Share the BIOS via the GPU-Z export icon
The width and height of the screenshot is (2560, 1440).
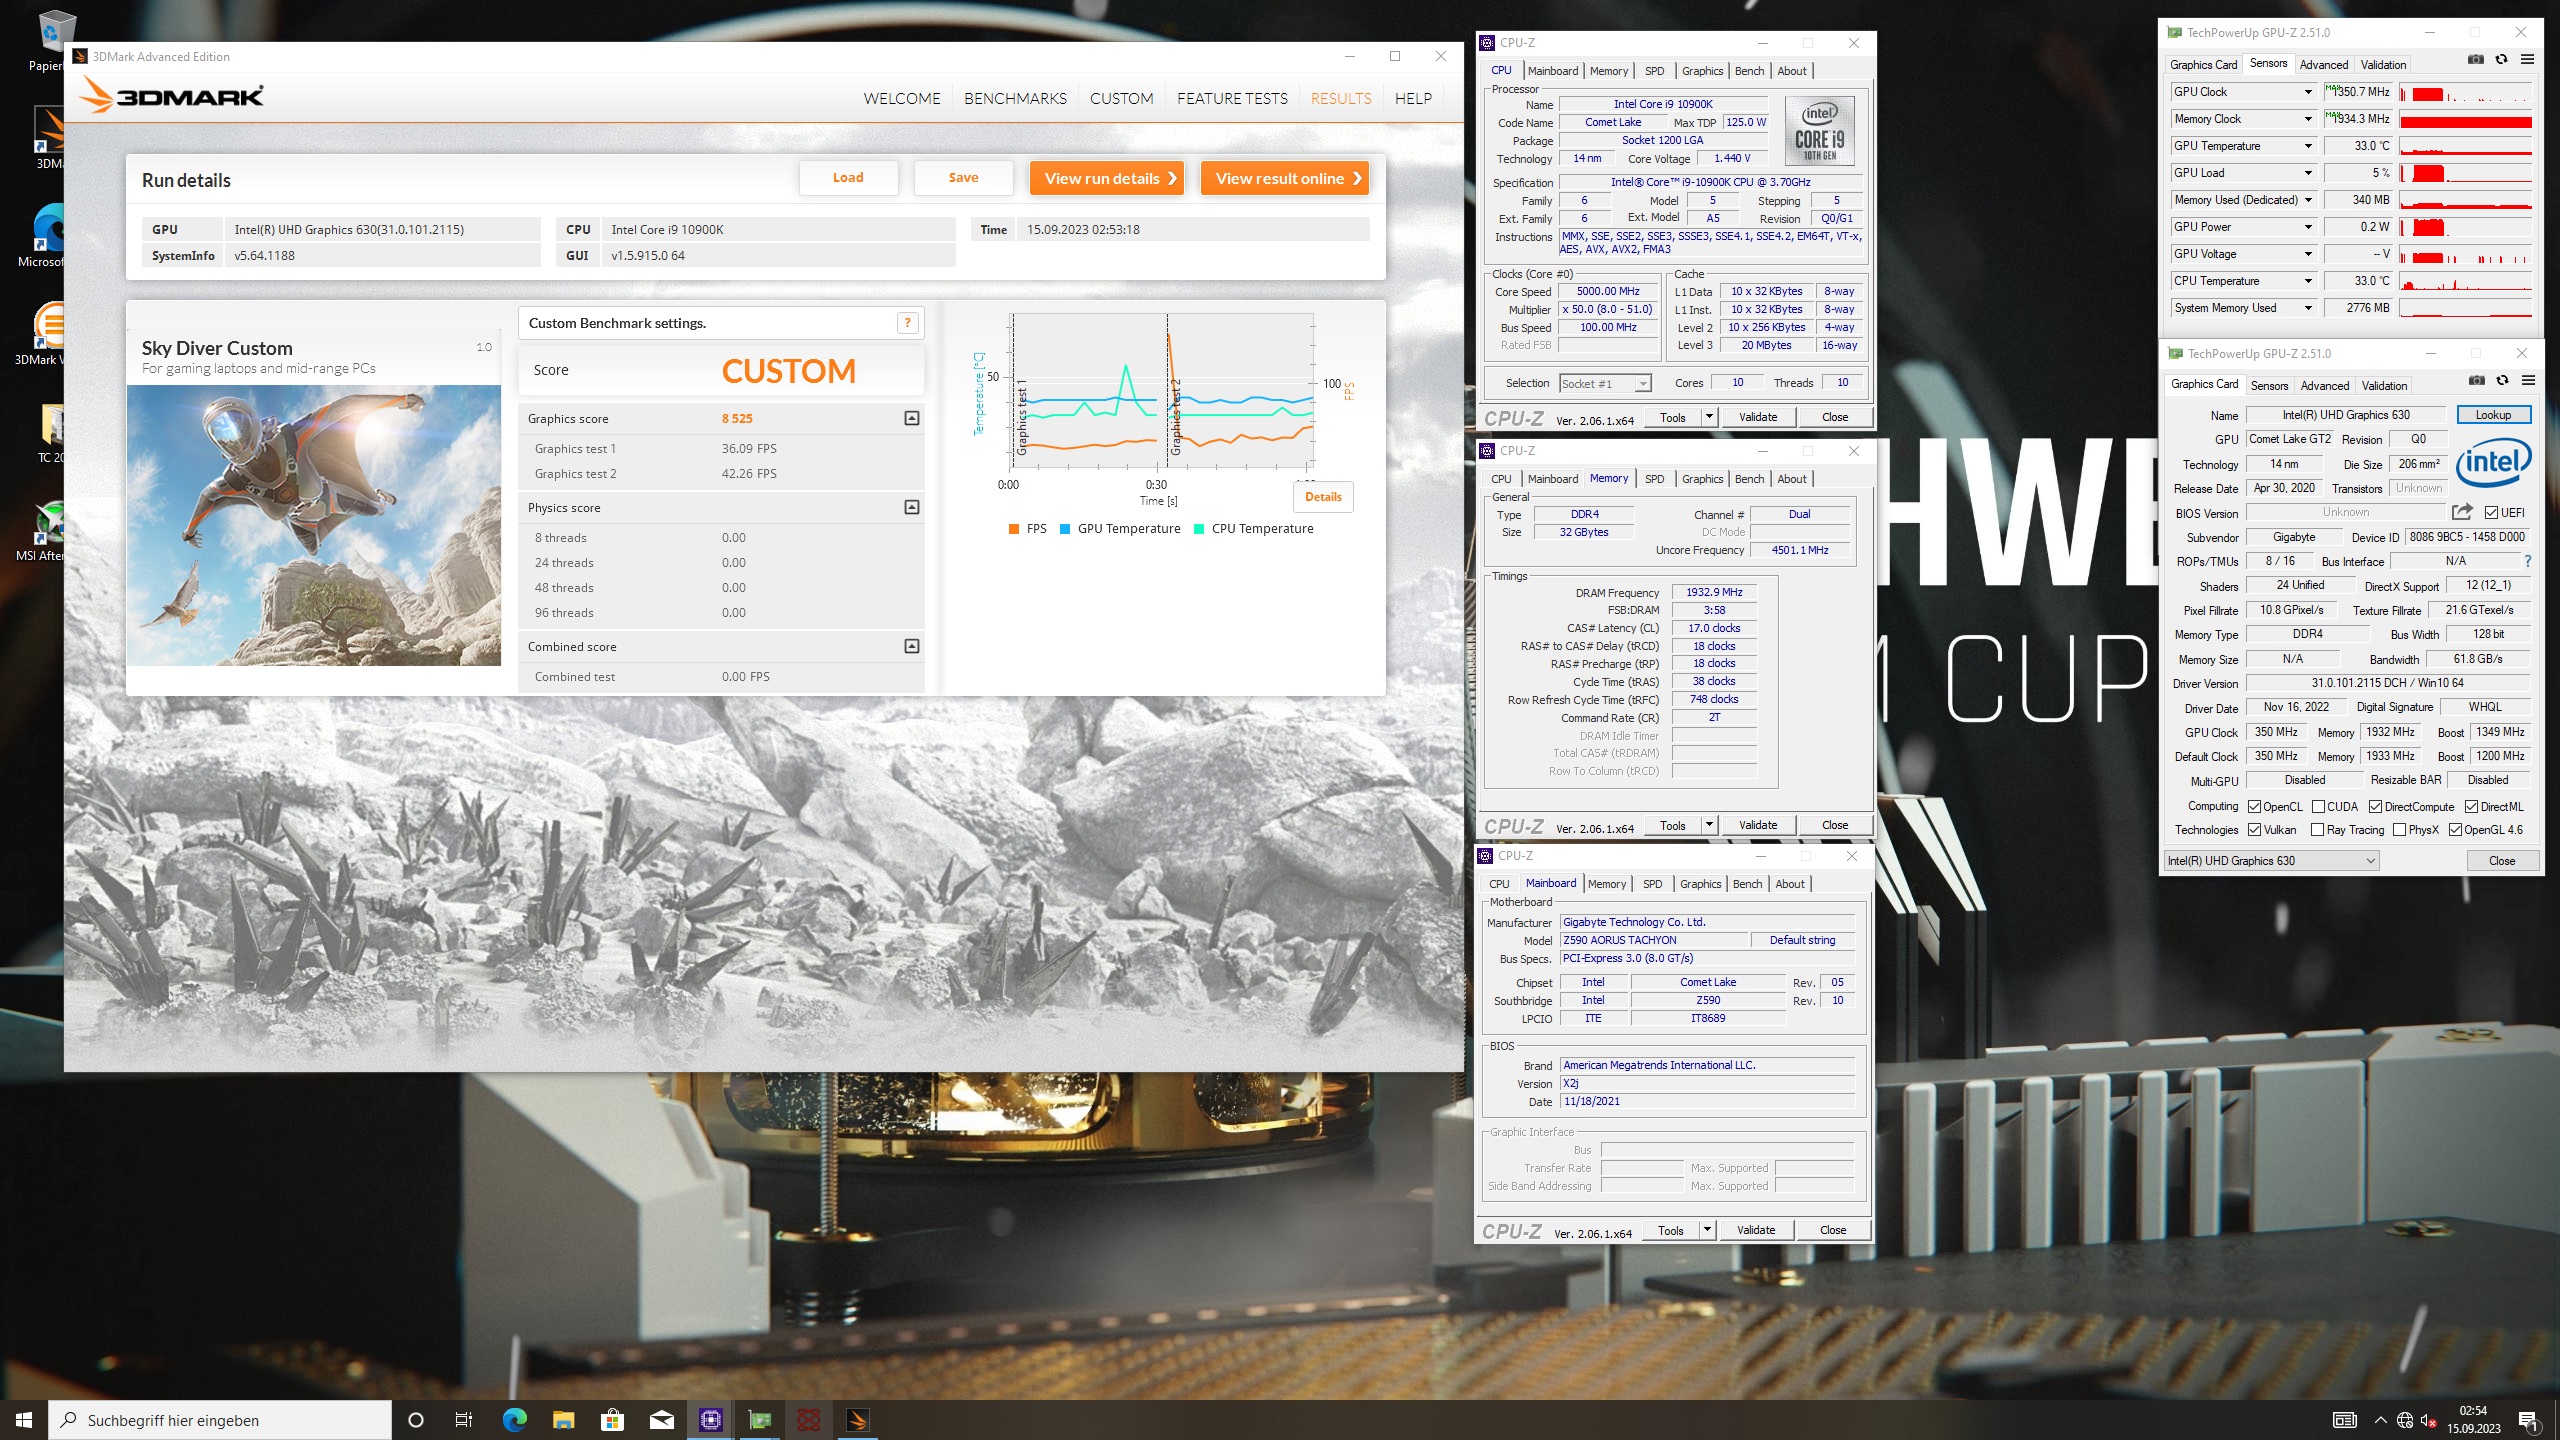click(2462, 512)
